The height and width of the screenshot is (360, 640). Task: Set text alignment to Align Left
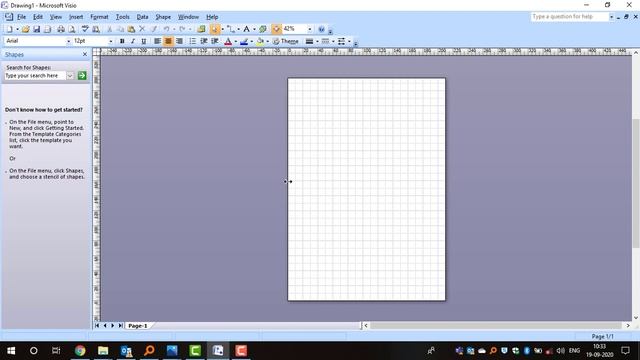157,41
